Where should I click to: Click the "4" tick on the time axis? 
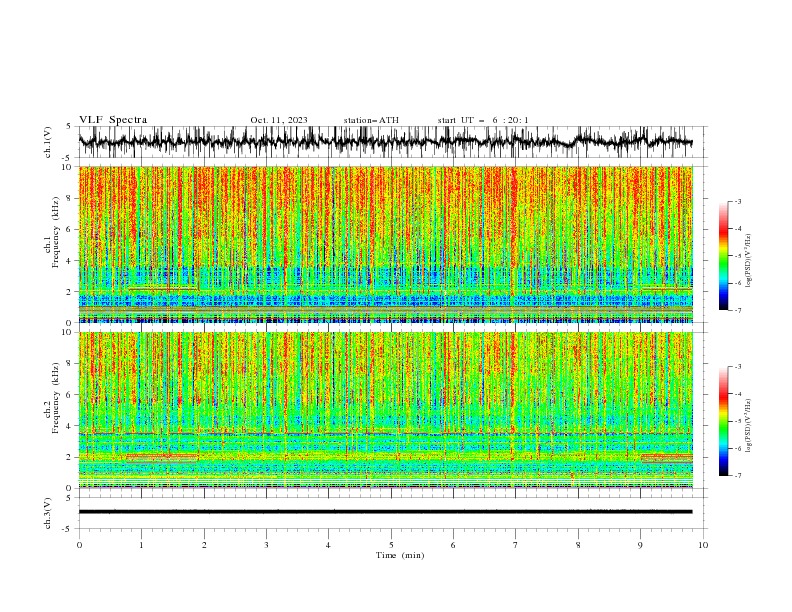coord(328,545)
